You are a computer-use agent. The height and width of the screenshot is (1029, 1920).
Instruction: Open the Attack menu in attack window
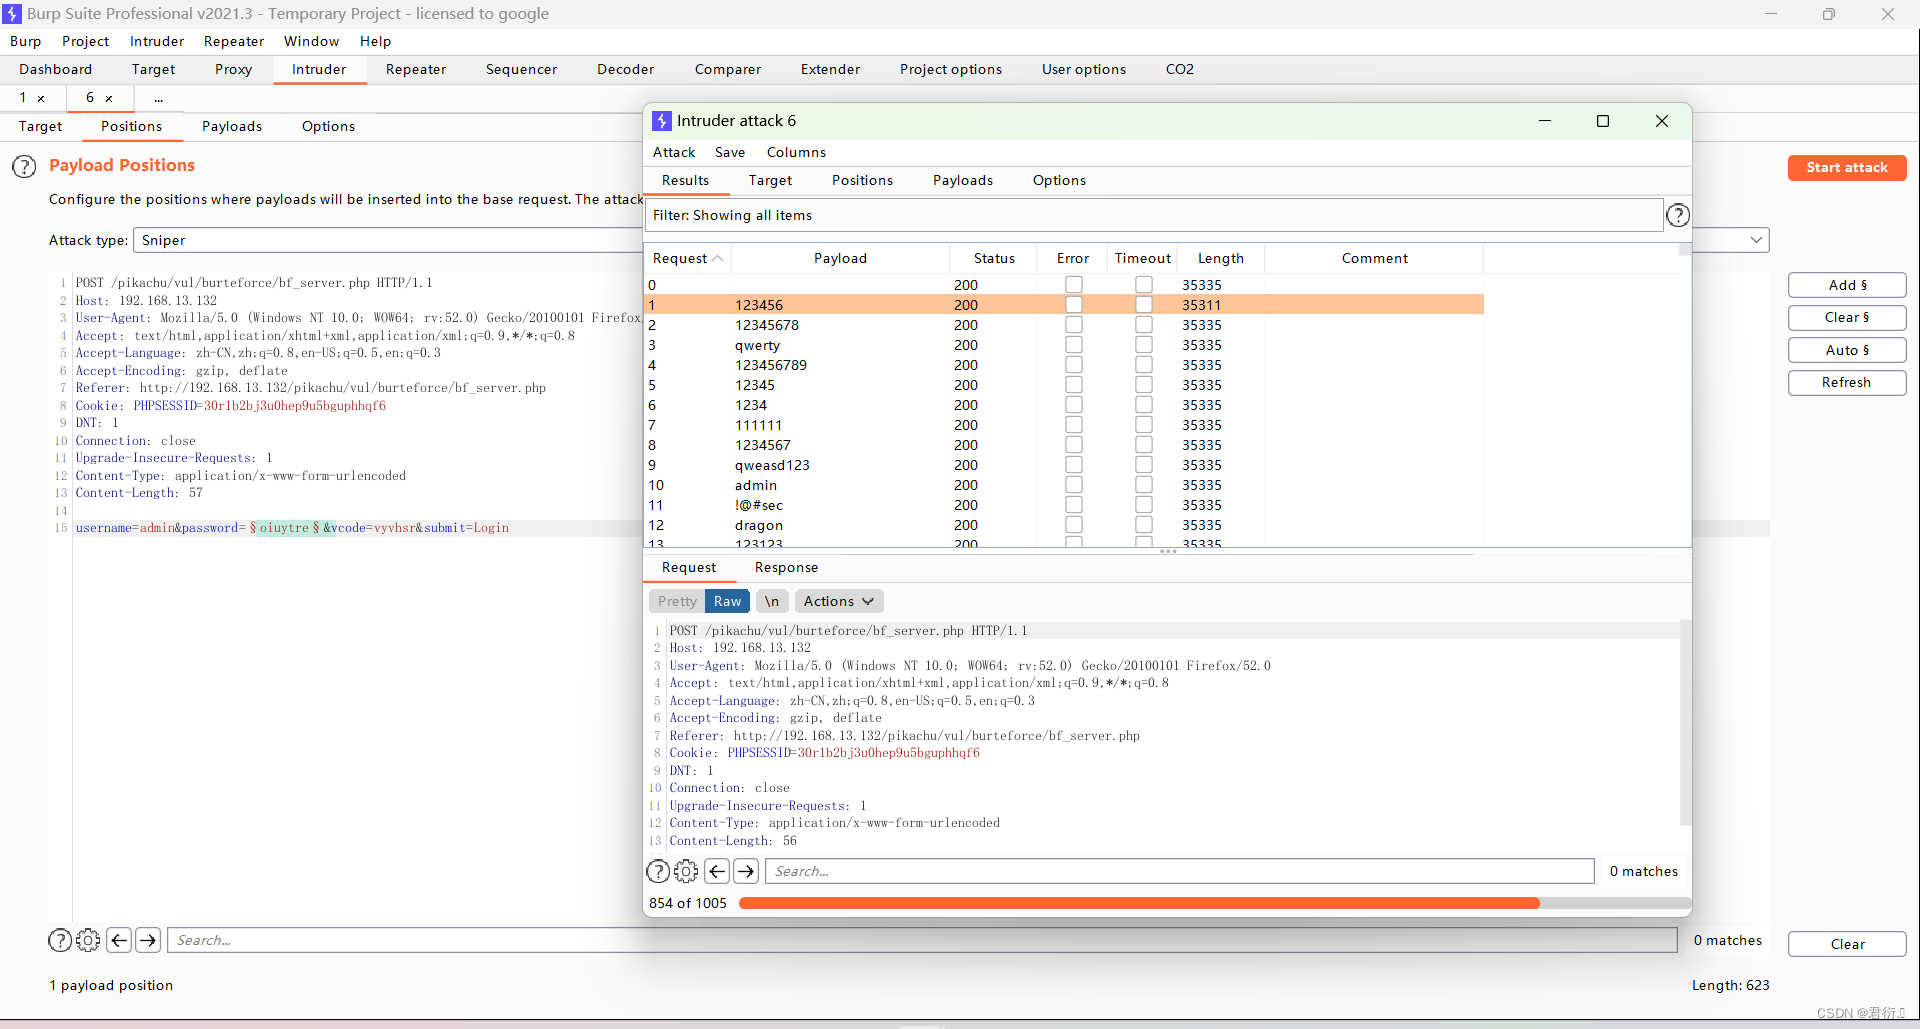pos(674,152)
